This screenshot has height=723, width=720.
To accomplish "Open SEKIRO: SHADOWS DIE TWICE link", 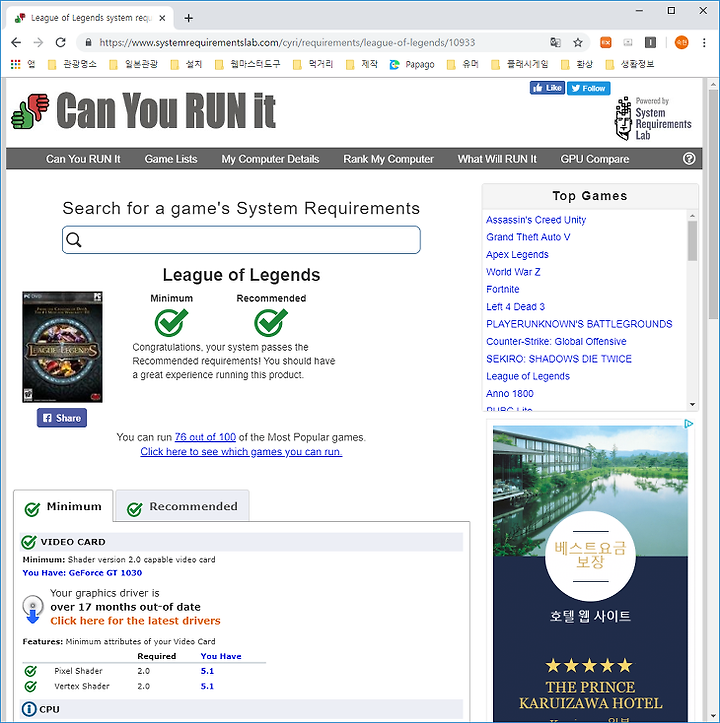I will tap(559, 359).
